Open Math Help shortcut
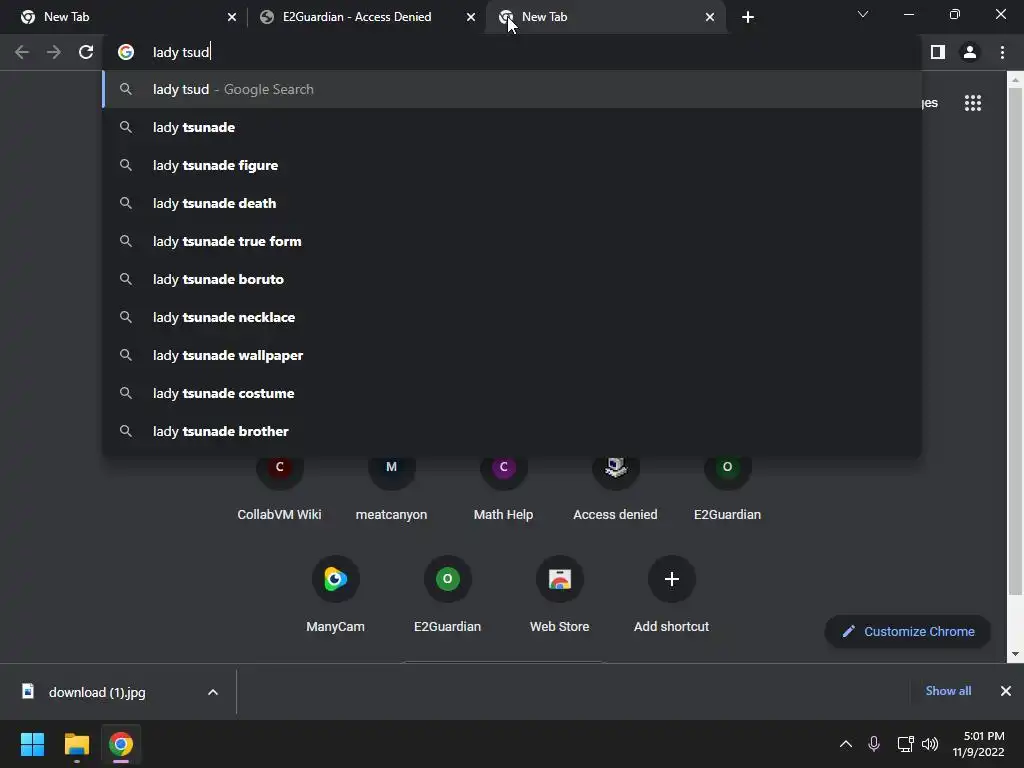 coord(504,487)
